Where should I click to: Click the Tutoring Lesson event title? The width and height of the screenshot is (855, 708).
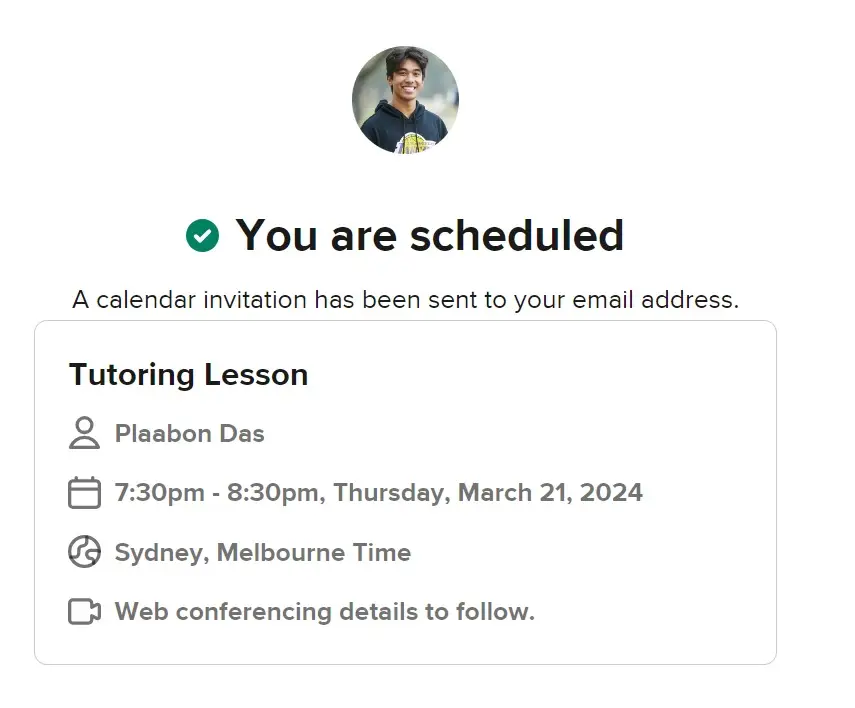pyautogui.click(x=189, y=375)
